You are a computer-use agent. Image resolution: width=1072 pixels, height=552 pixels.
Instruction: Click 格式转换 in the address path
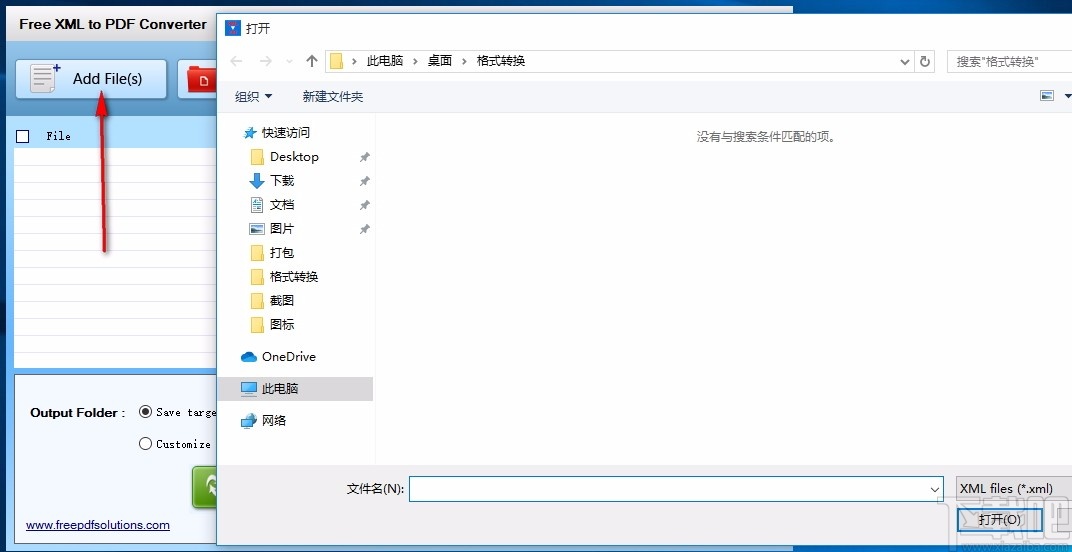[501, 61]
